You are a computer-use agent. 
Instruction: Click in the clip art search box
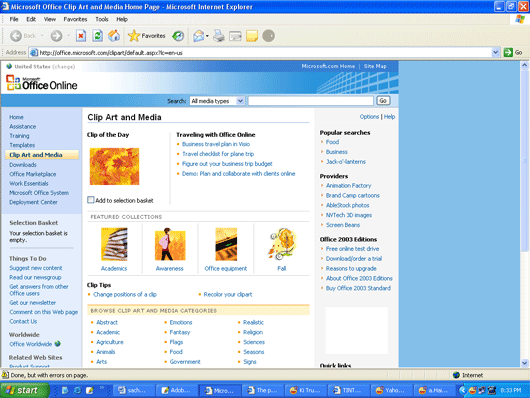[x=311, y=101]
